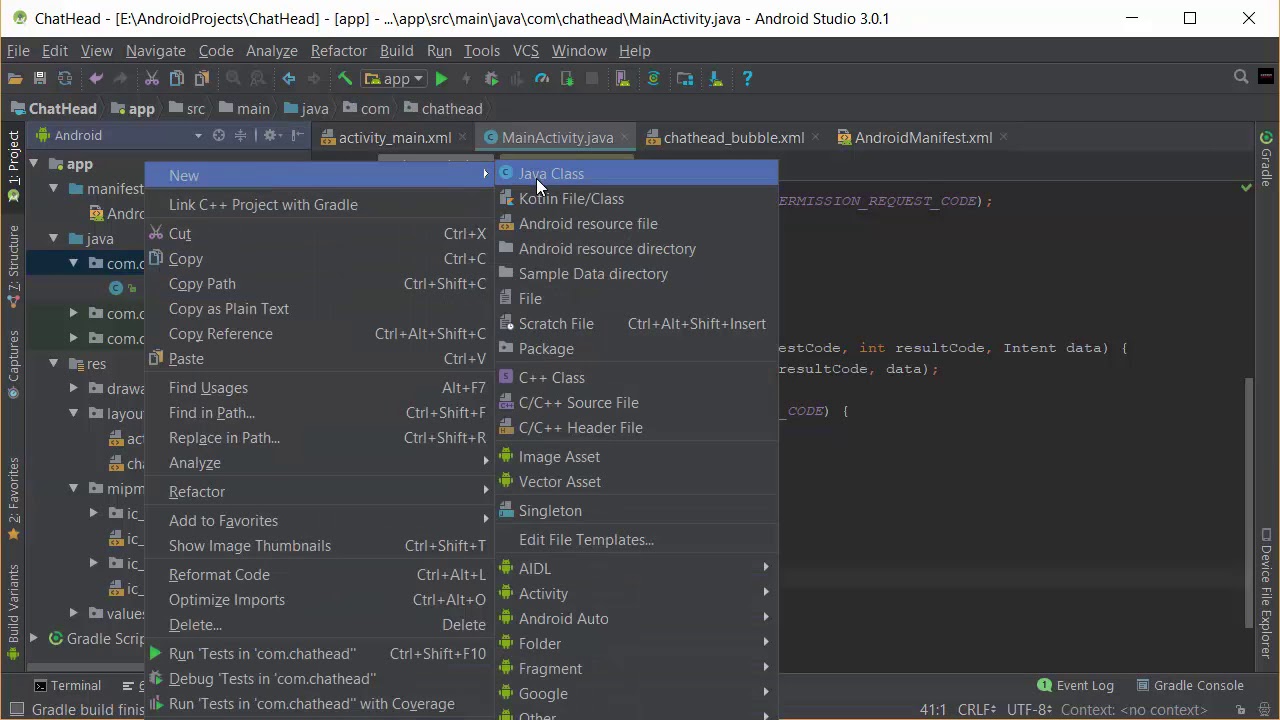Click the Open folder toolbar icon
Image resolution: width=1280 pixels, height=720 pixels.
pyautogui.click(x=15, y=78)
